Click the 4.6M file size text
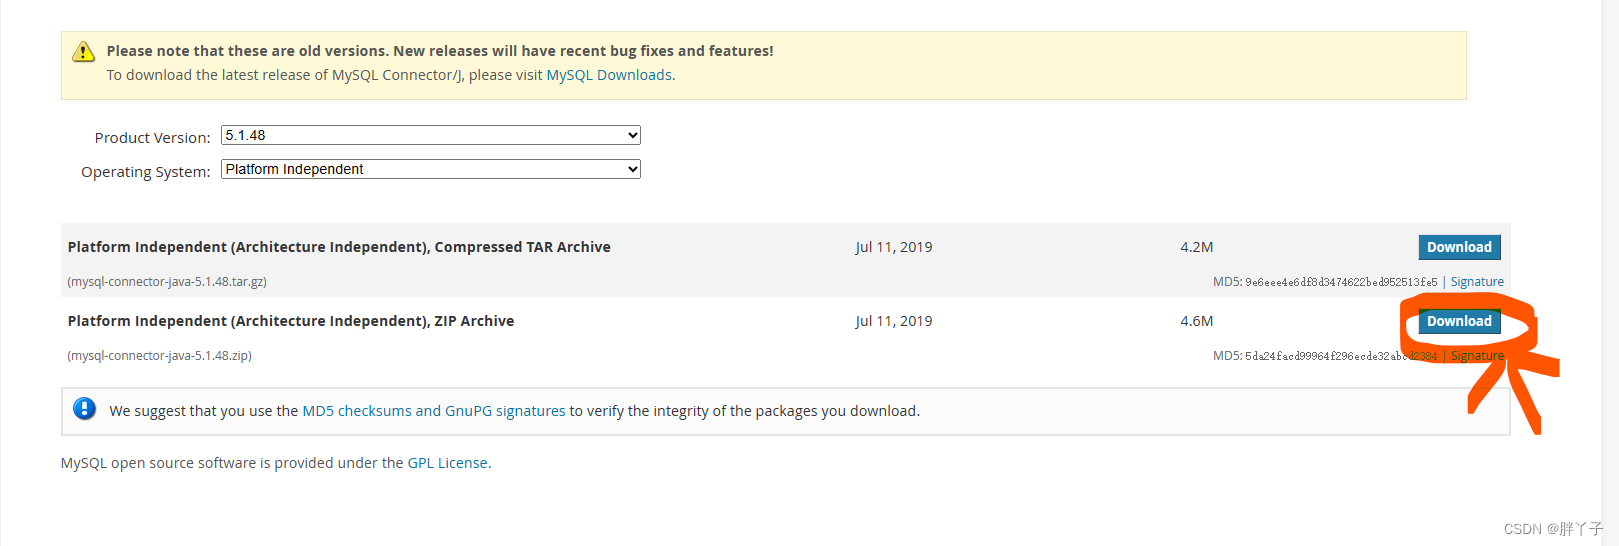Screen dimensions: 1619x546 tap(1196, 321)
